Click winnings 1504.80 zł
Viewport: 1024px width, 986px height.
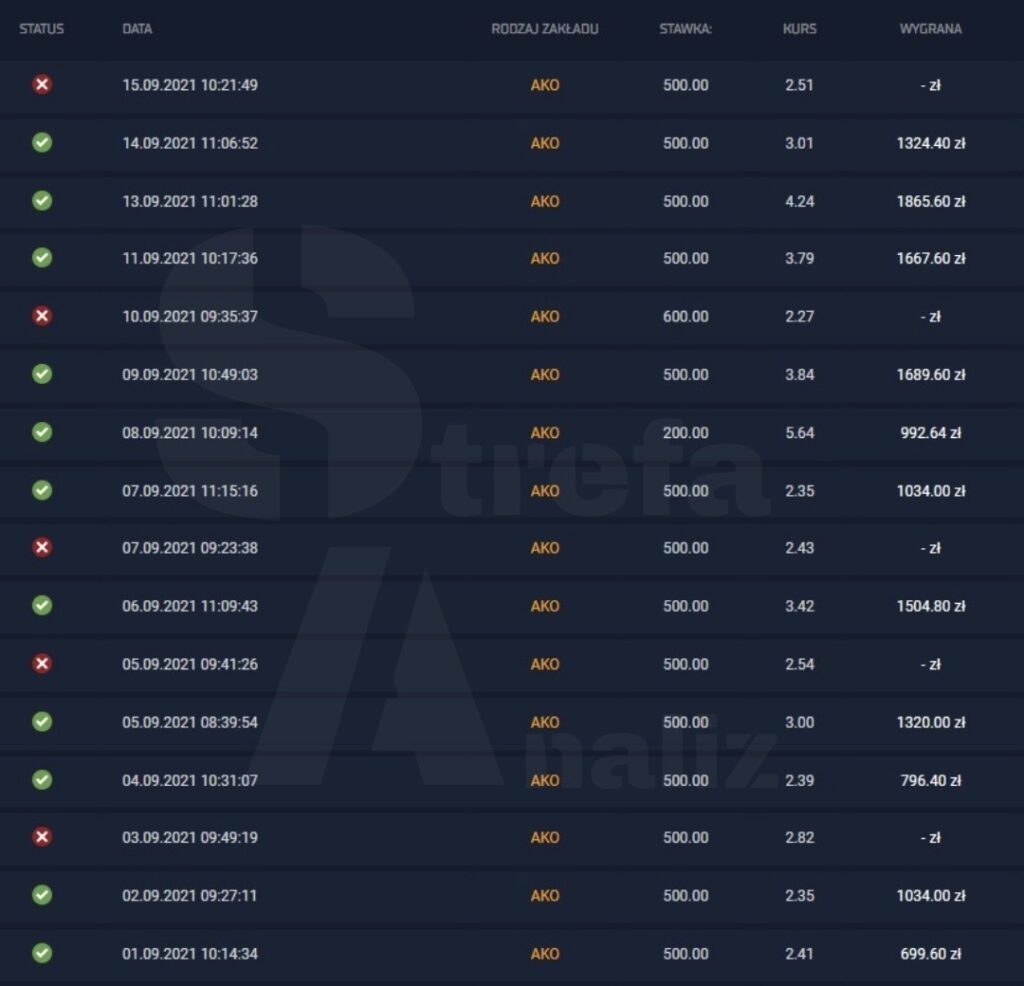pos(931,605)
